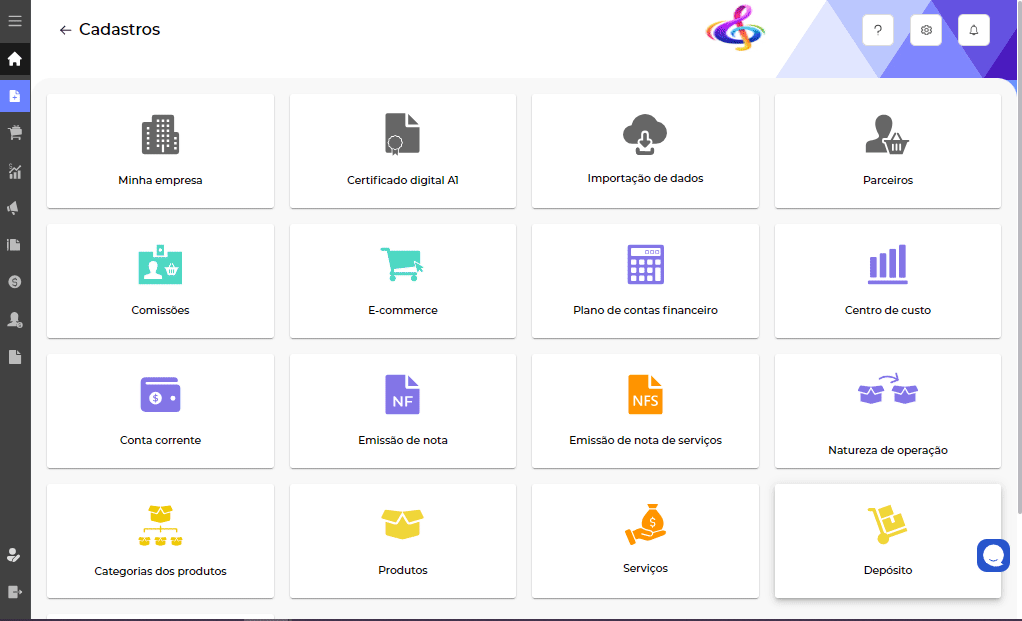The width and height of the screenshot is (1022, 621).
Task: Open the Parceiros card
Action: click(887, 151)
